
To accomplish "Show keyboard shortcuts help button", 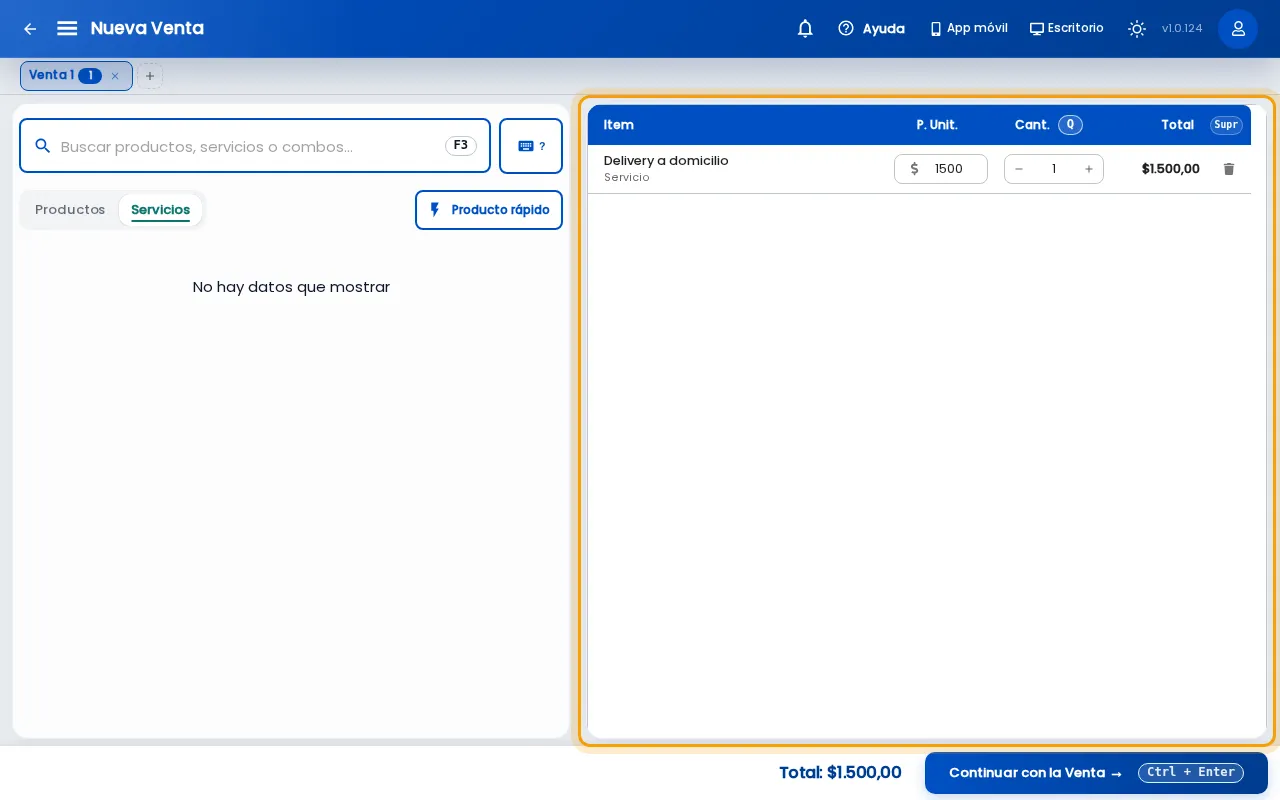I will click(531, 146).
